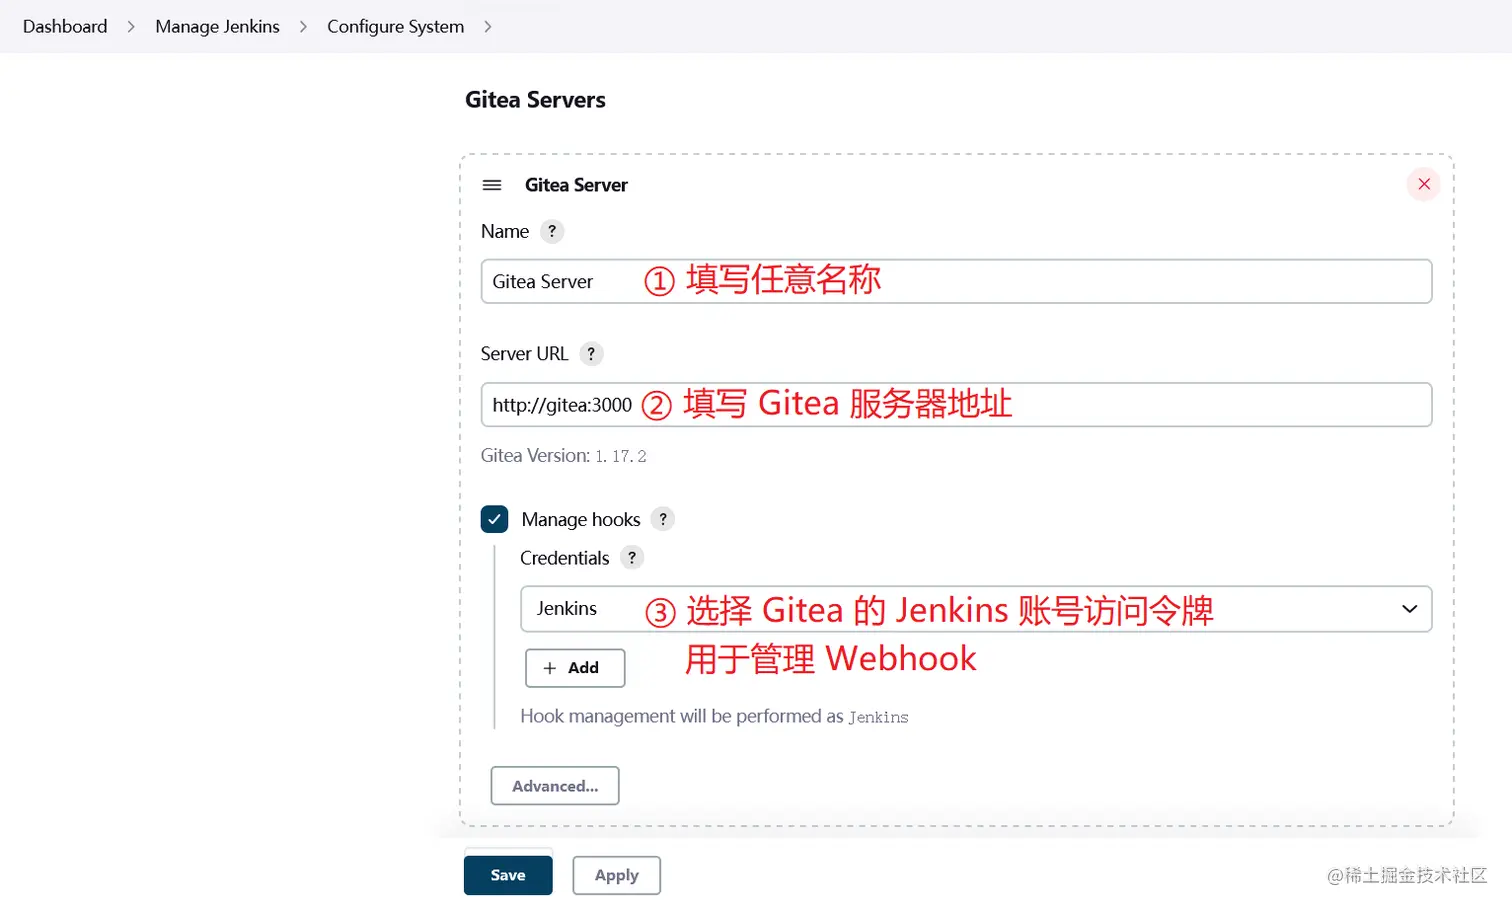
Task: Focus the Name input field
Action: [x=956, y=281]
